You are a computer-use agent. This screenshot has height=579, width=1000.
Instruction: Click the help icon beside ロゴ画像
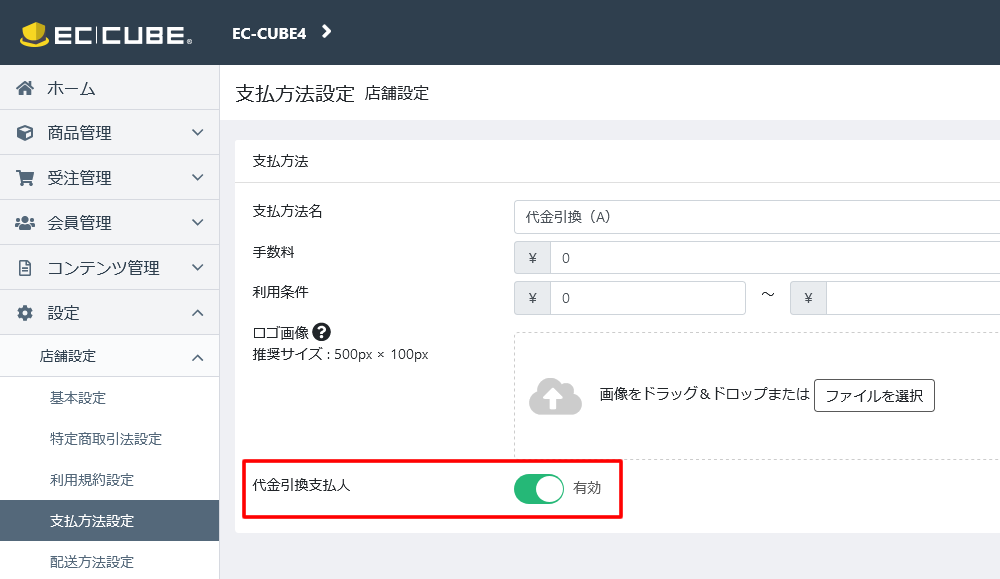click(x=321, y=333)
